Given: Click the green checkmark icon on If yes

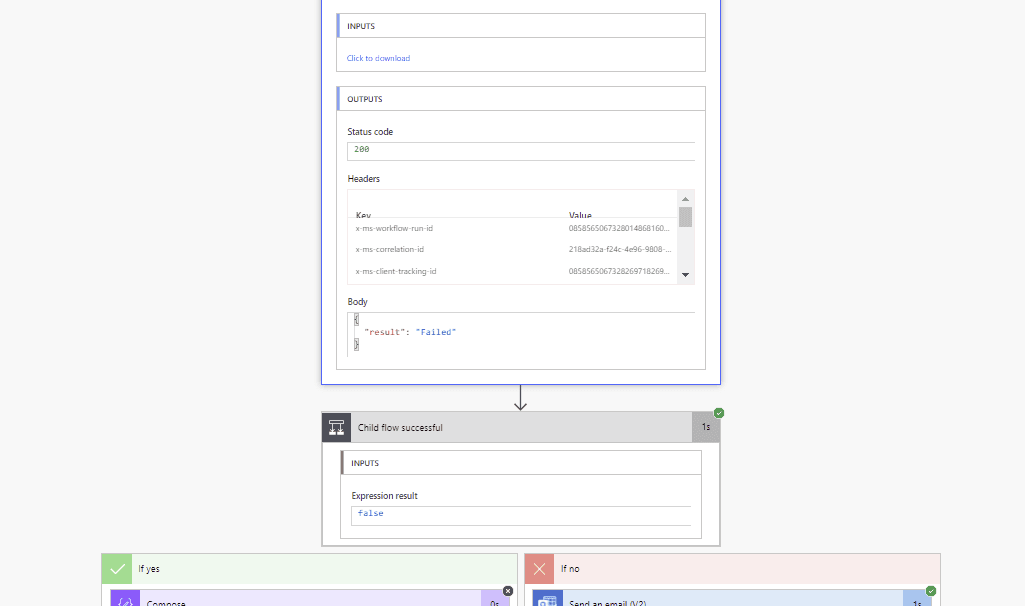Looking at the screenshot, I should 117,569.
